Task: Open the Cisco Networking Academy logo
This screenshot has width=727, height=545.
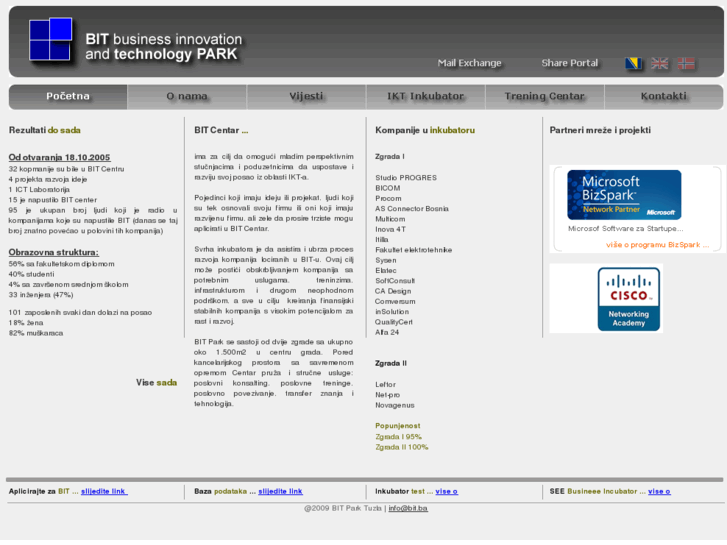Action: (629, 299)
